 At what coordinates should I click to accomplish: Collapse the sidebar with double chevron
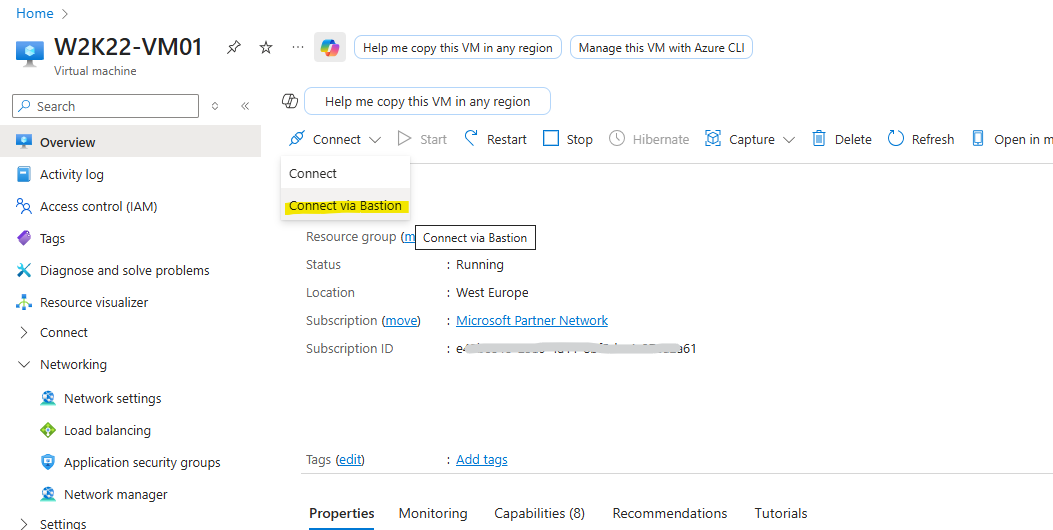[245, 106]
